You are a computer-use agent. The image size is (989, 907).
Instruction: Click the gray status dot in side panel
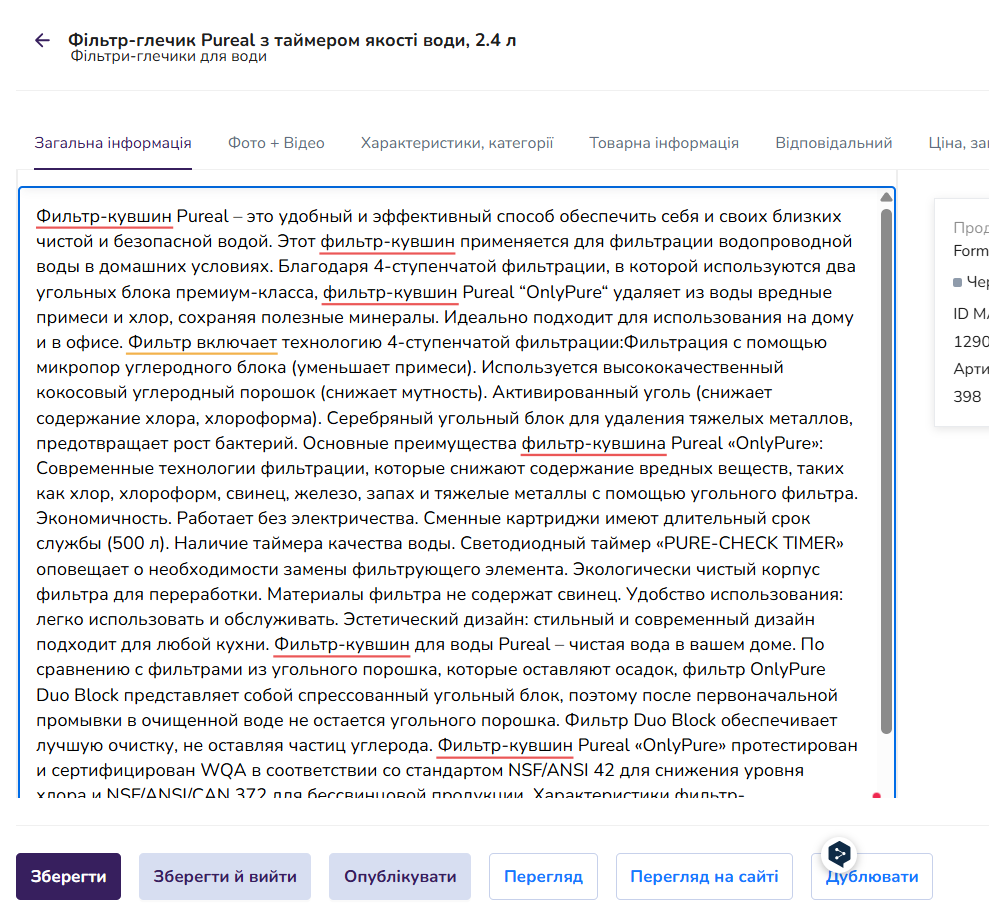pyautogui.click(x=957, y=282)
